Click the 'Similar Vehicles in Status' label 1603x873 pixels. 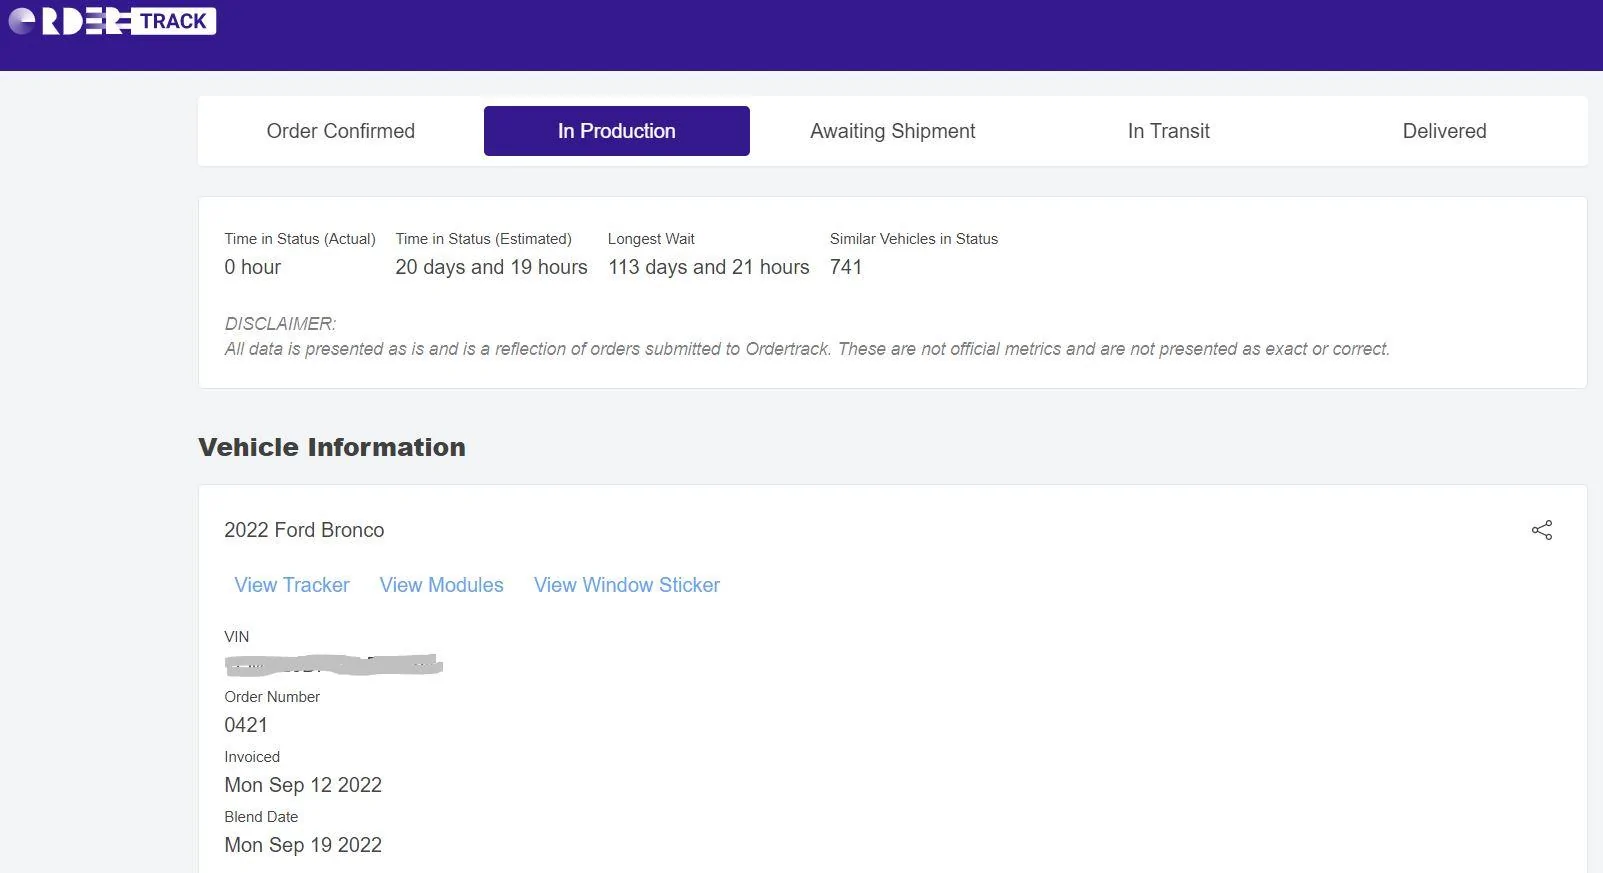point(914,239)
